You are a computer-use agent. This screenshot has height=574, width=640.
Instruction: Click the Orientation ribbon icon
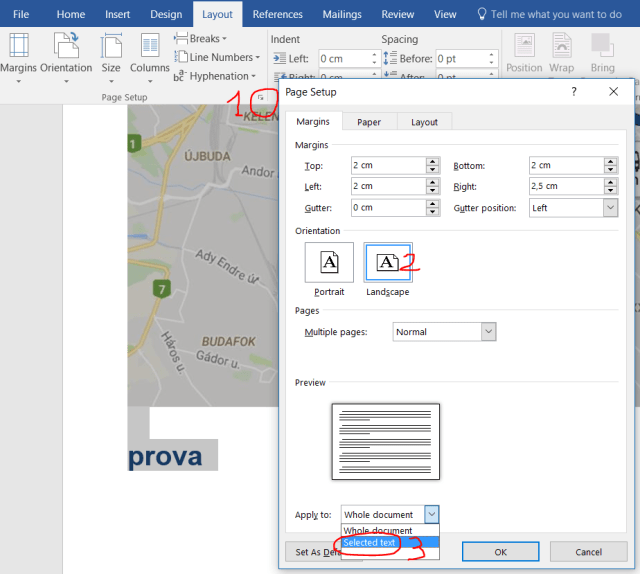[x=66, y=52]
